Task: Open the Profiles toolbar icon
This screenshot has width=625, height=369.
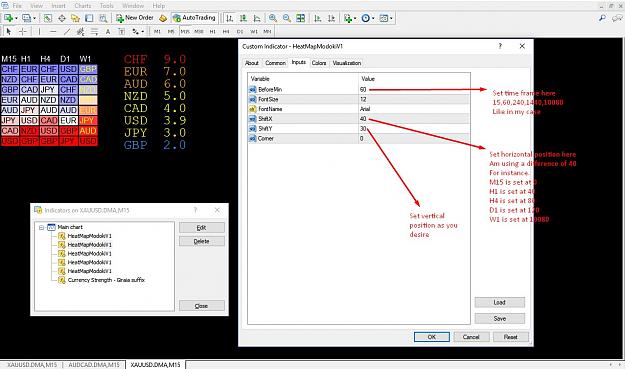Action: point(26,18)
